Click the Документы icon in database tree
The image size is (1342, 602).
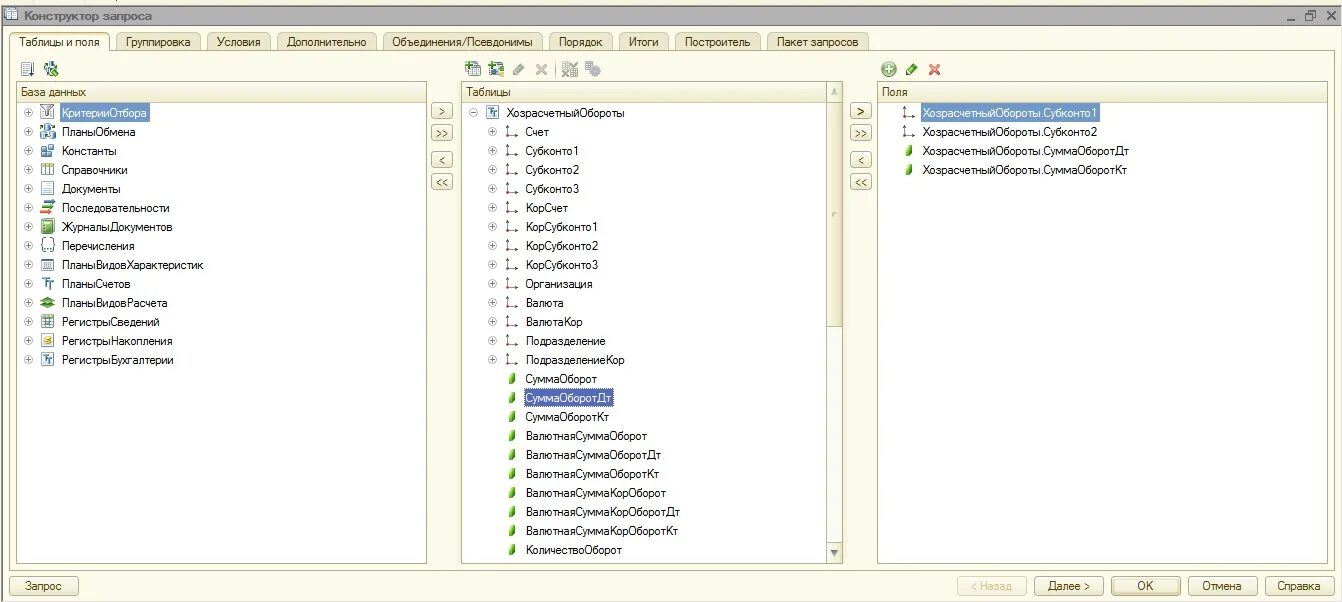click(x=47, y=188)
